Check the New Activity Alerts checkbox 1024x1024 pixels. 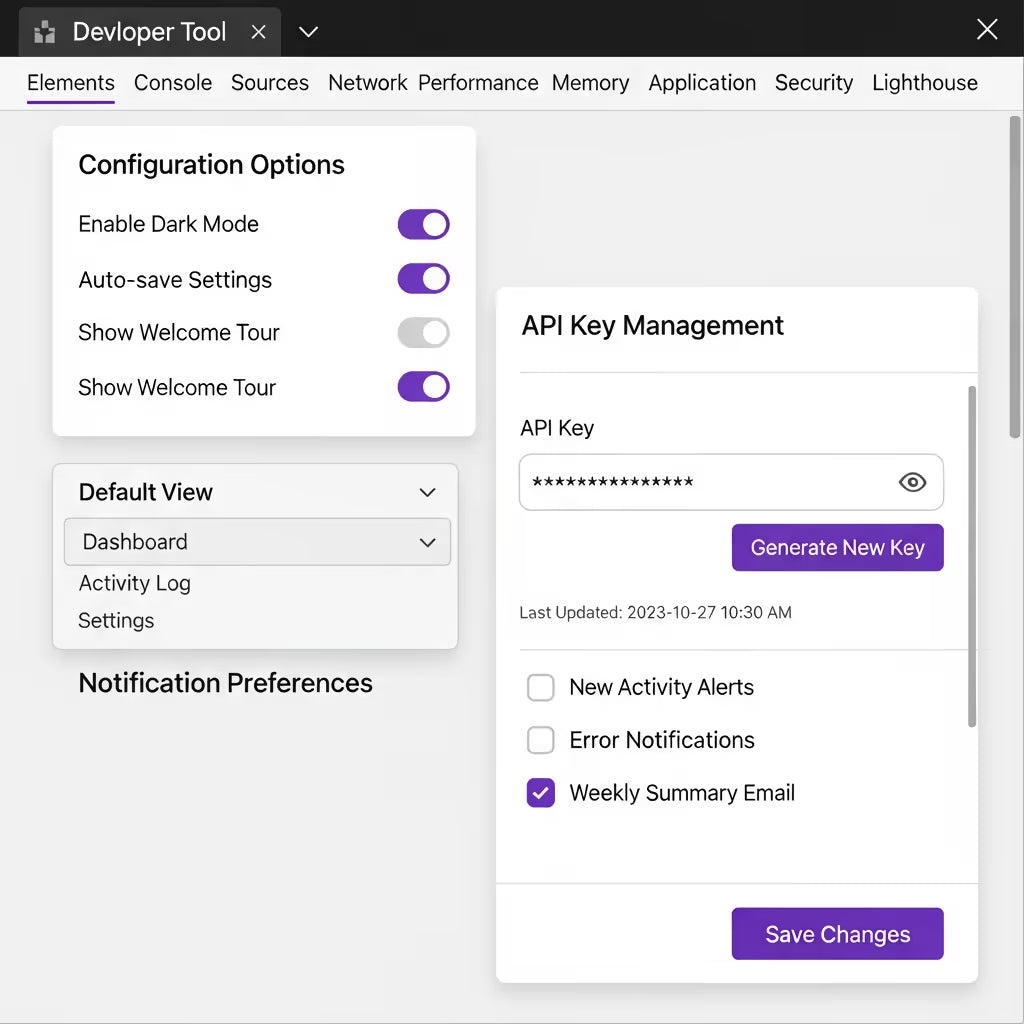[541, 687]
